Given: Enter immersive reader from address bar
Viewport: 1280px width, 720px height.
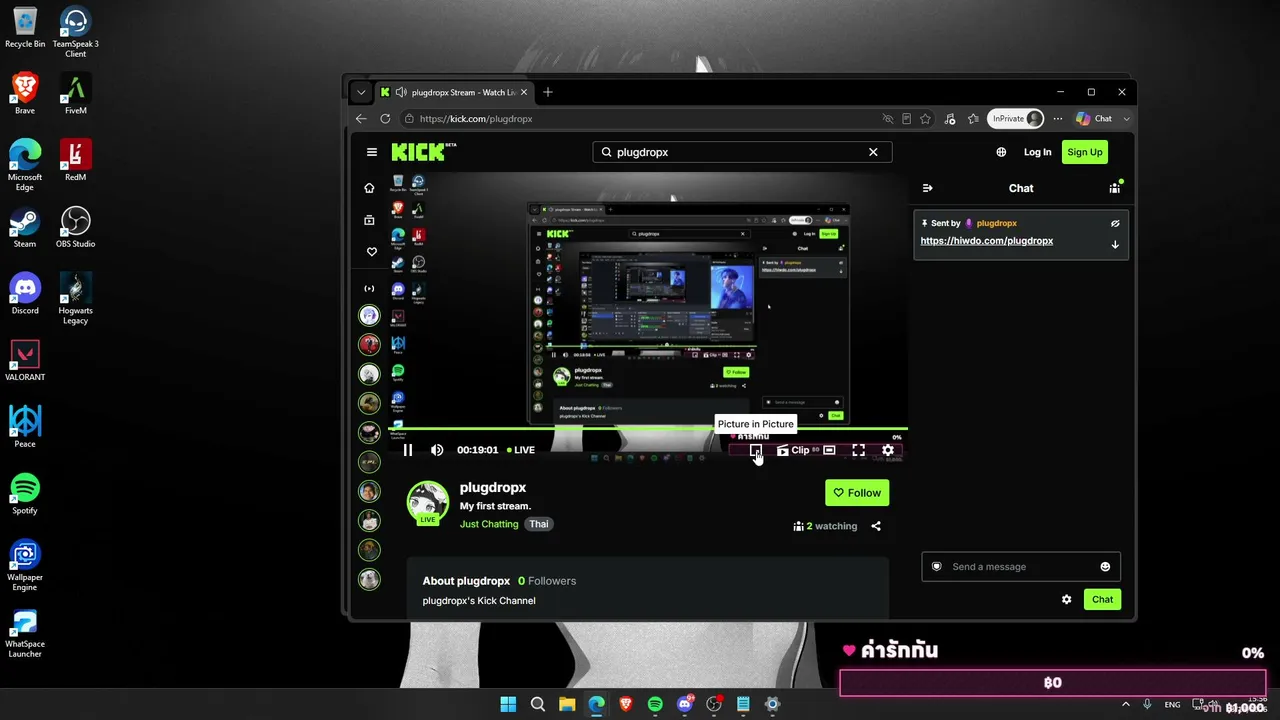Looking at the screenshot, I should (907, 119).
